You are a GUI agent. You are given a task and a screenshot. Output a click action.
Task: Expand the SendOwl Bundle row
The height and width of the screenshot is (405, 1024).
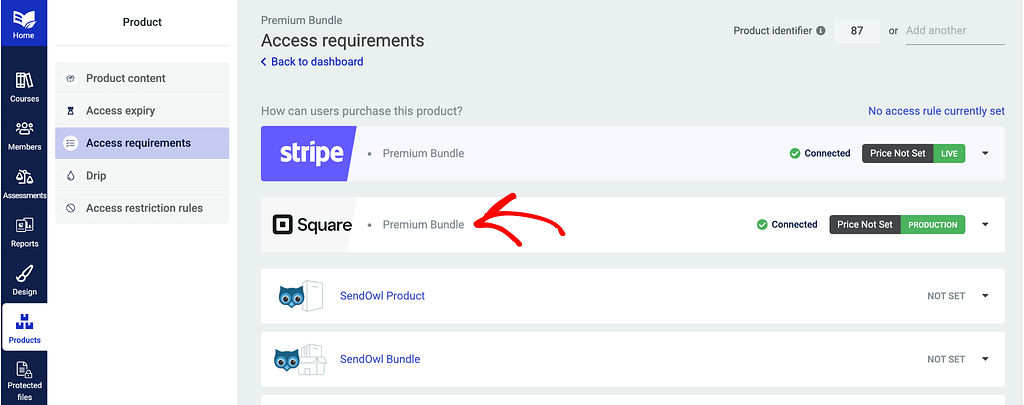tap(985, 359)
